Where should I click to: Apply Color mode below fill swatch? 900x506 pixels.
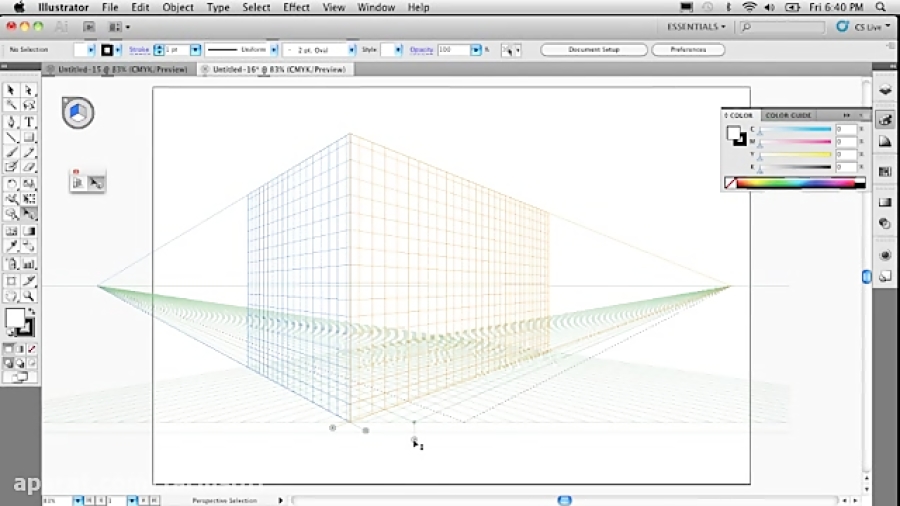pos(9,349)
